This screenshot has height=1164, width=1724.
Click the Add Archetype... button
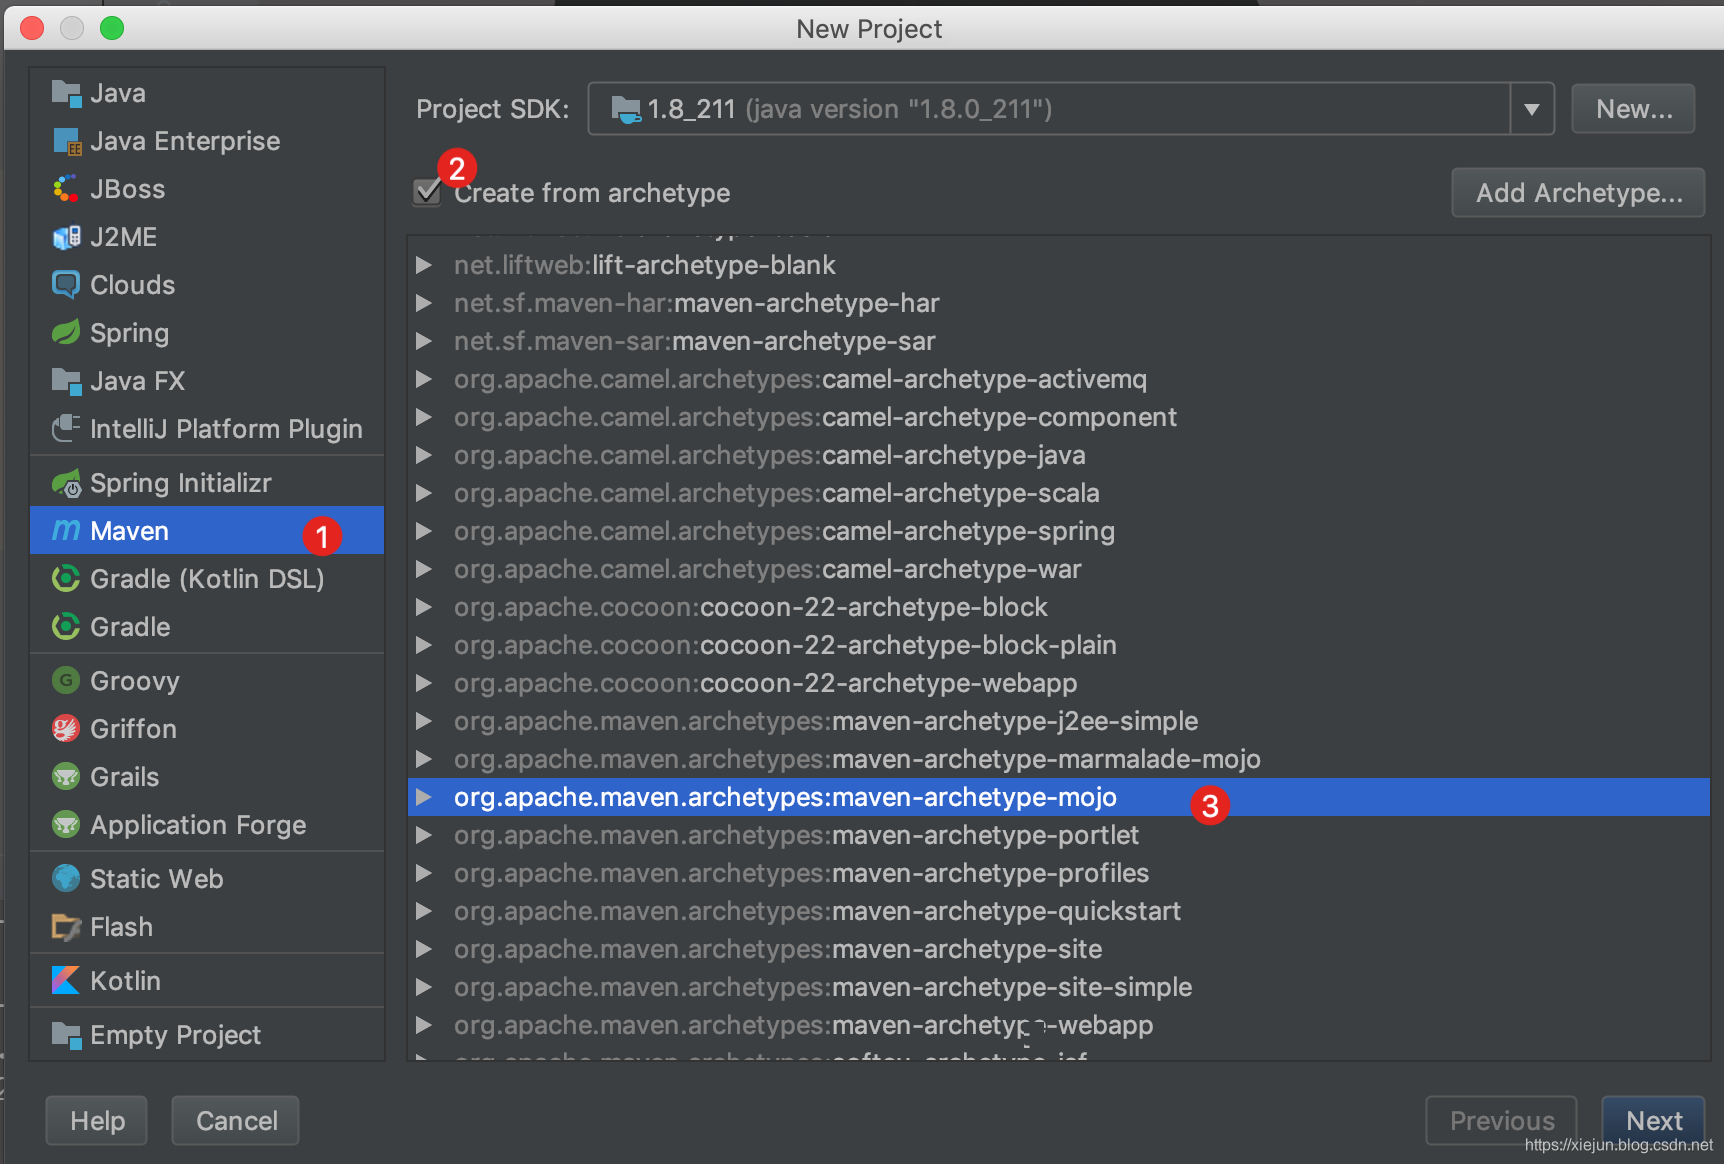coord(1578,192)
